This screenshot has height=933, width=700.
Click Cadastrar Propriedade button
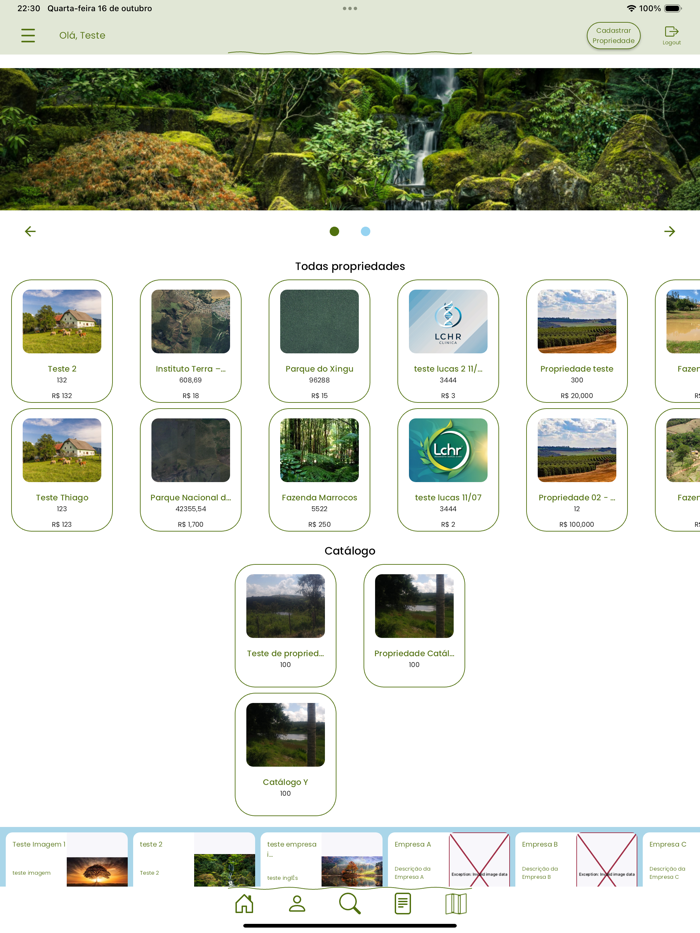[x=613, y=36]
